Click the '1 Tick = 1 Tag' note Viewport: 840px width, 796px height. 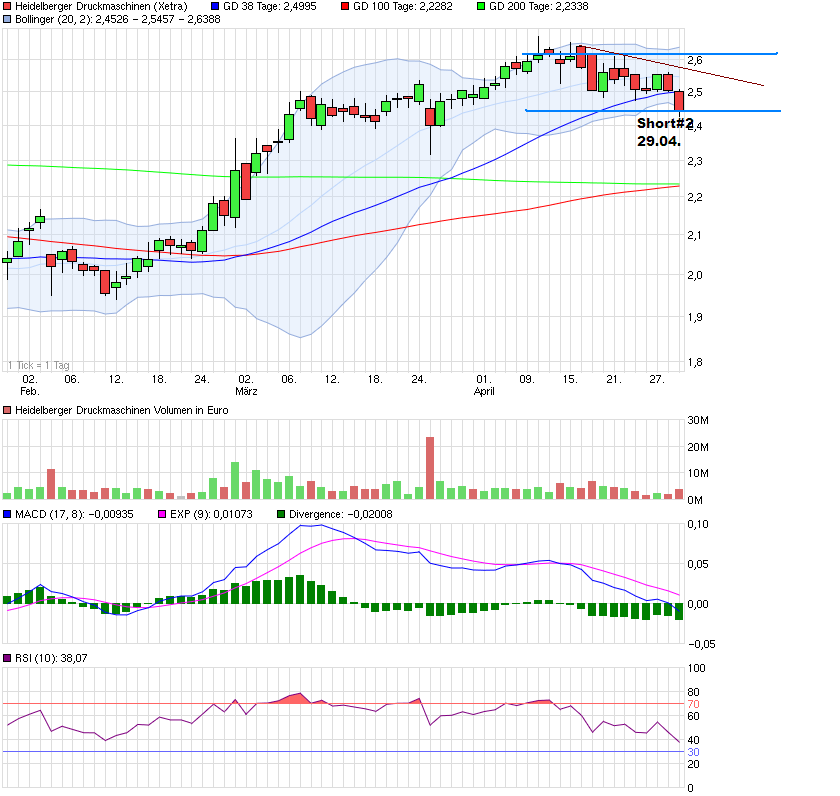(x=39, y=365)
